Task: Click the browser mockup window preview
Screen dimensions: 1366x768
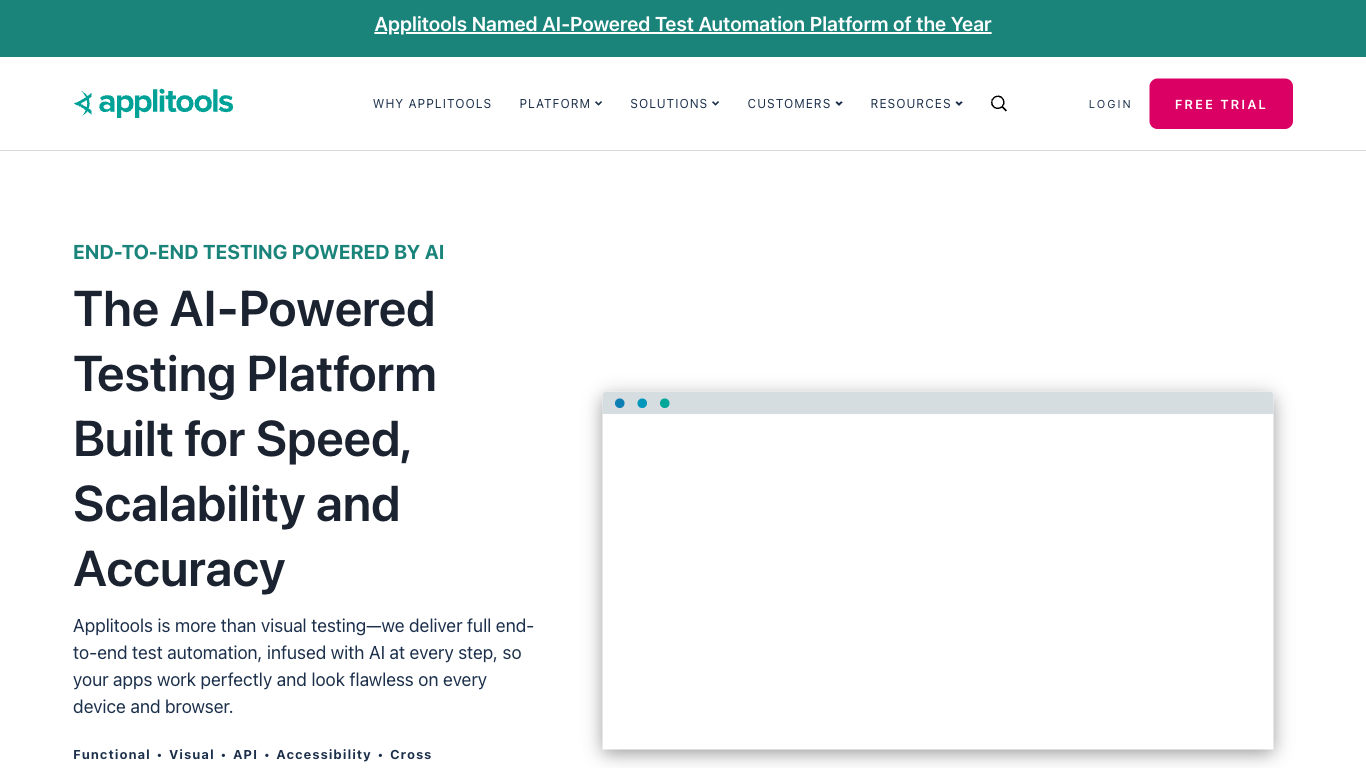Action: [x=938, y=570]
